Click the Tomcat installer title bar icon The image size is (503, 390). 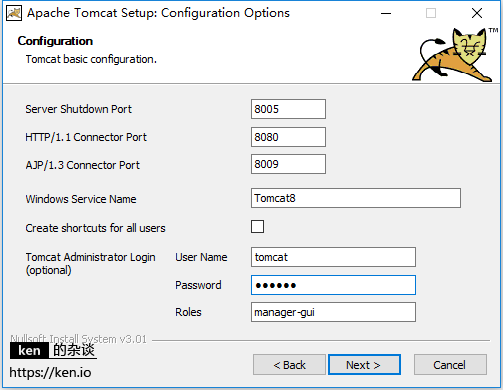(14, 13)
